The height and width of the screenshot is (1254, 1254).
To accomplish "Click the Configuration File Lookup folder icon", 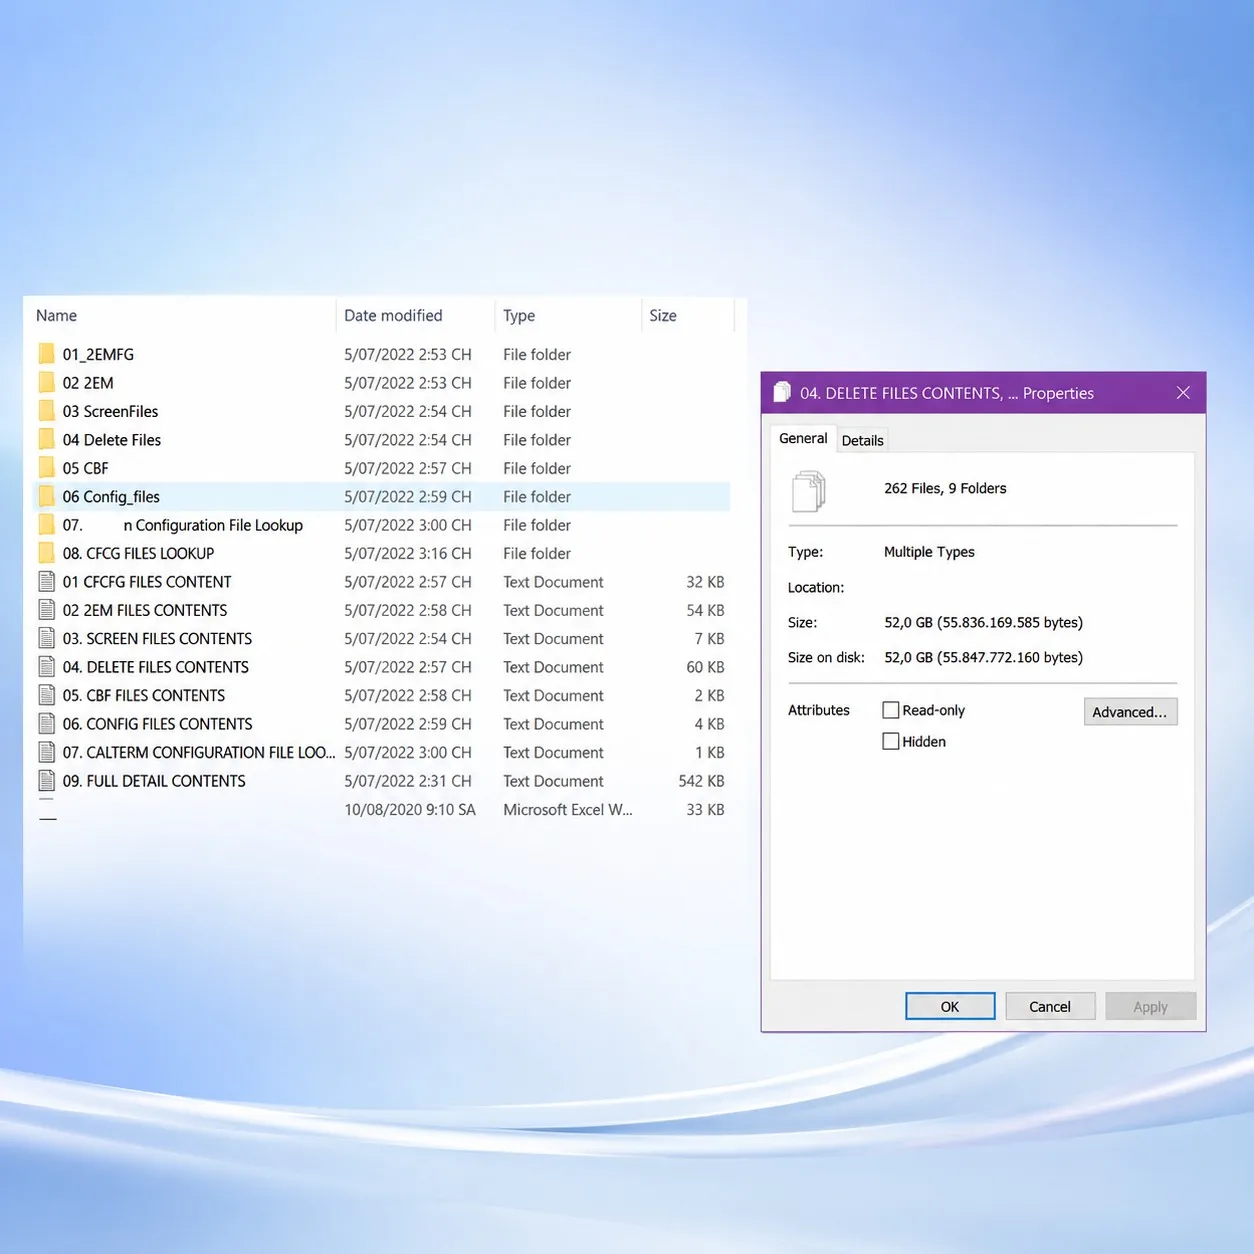I will [x=47, y=525].
